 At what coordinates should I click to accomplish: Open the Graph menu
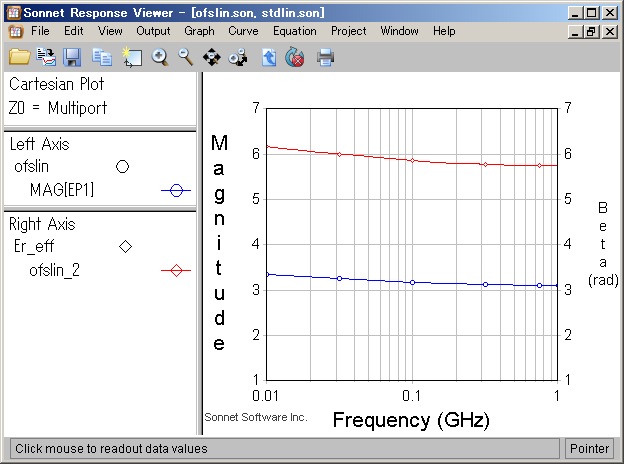199,31
